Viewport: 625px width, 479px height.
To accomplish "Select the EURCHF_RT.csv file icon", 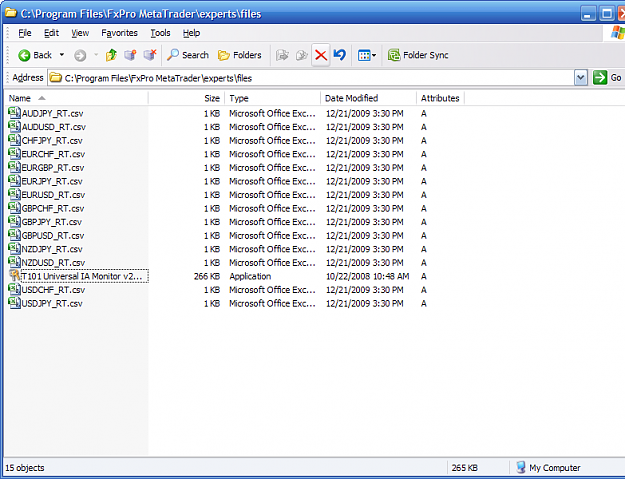I will click(x=14, y=153).
